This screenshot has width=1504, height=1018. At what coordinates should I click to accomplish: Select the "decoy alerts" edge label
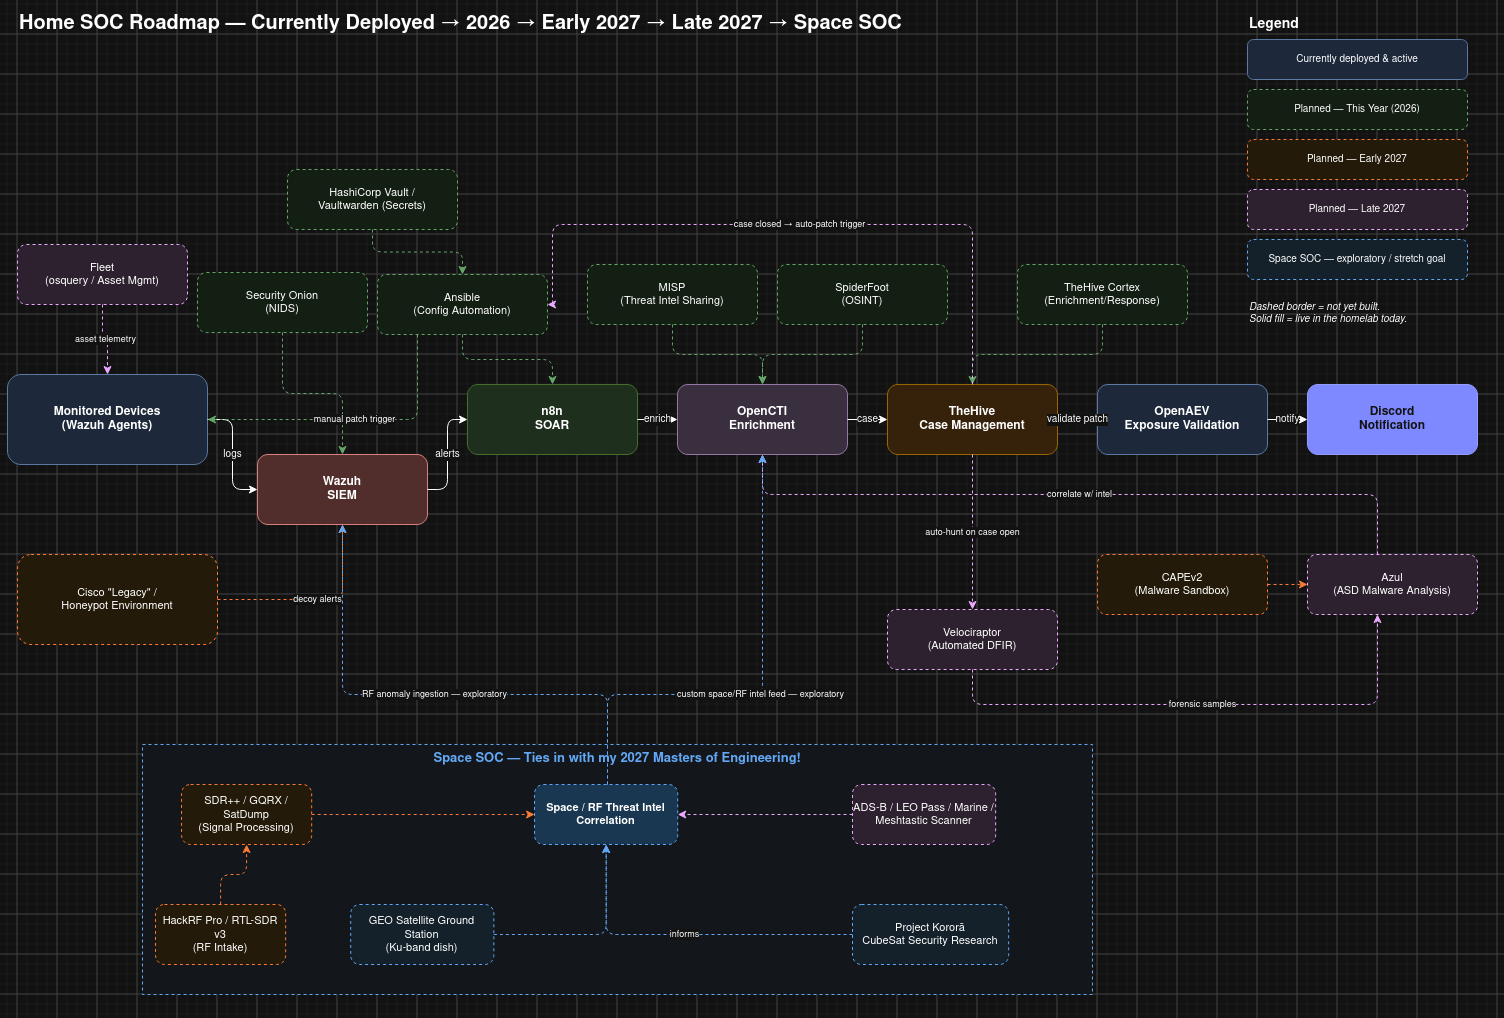pos(317,599)
